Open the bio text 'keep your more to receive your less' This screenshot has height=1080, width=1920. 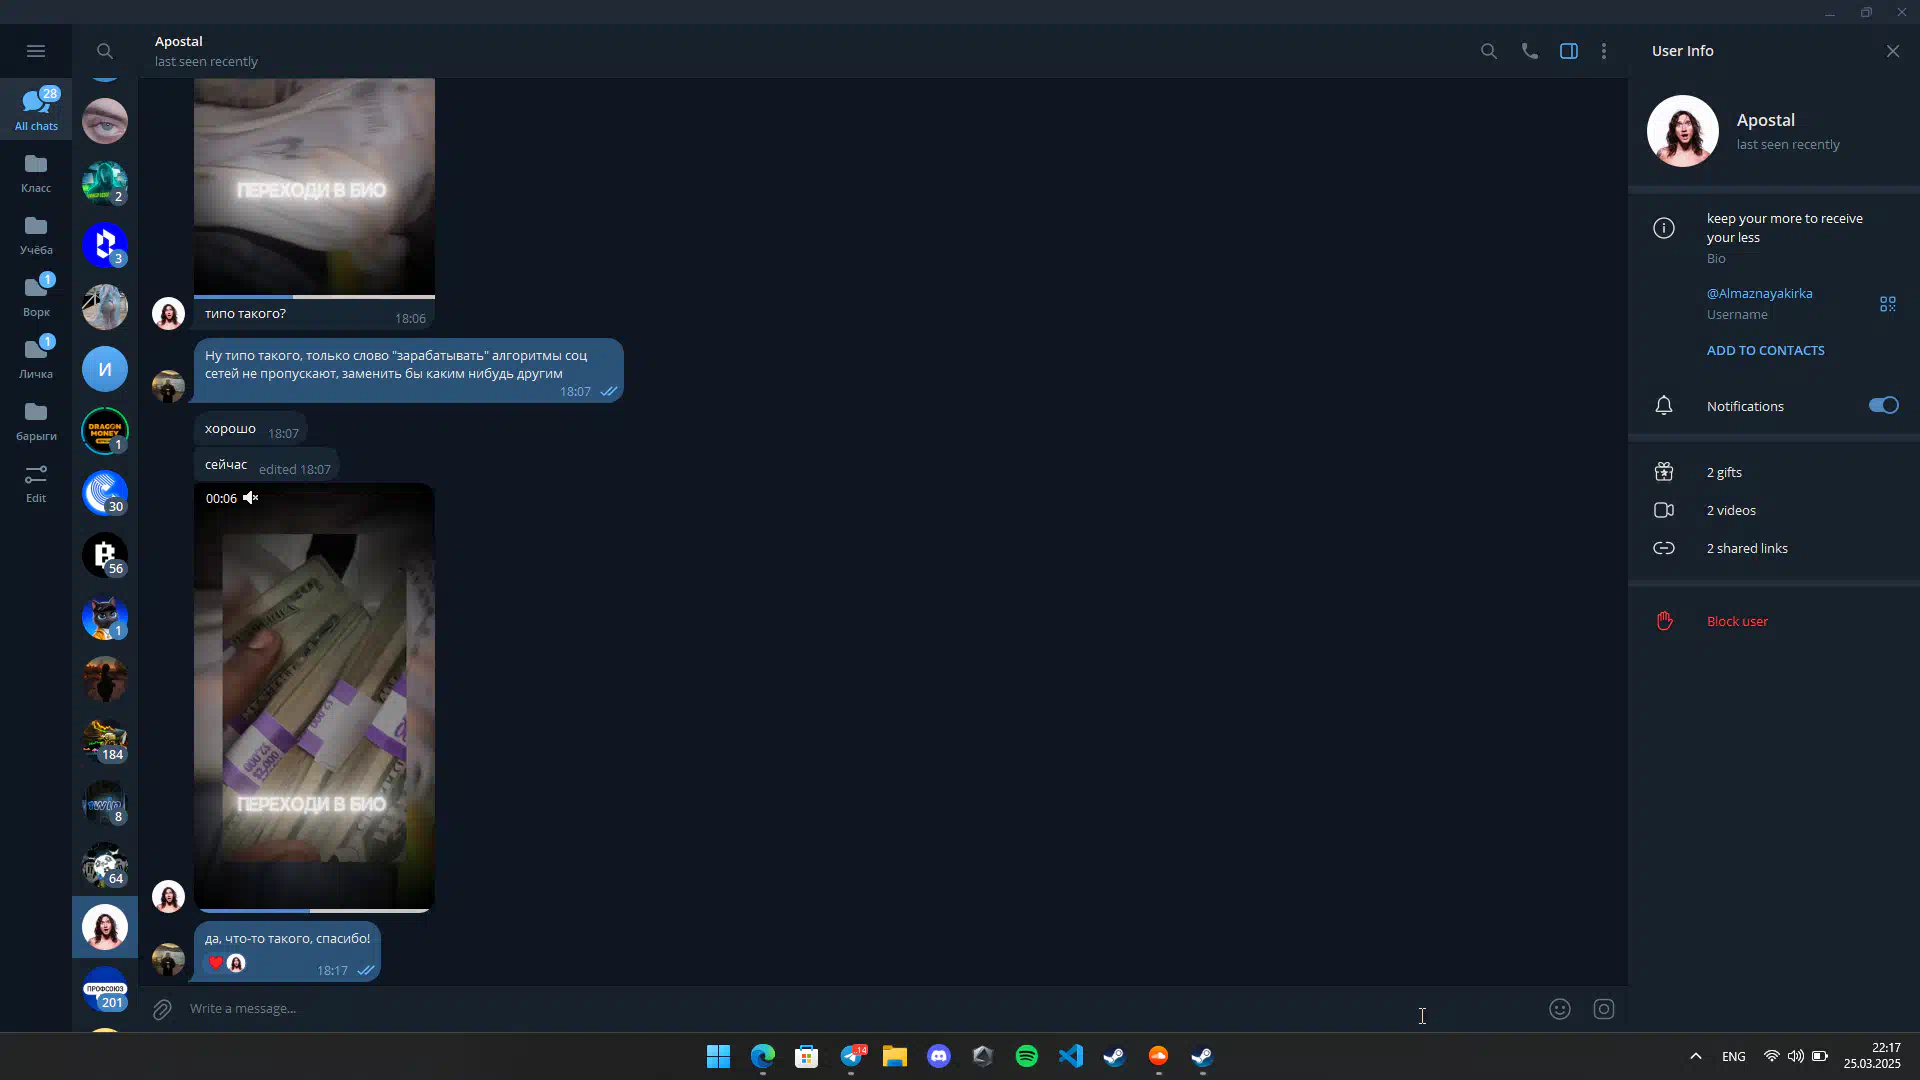pos(1784,228)
